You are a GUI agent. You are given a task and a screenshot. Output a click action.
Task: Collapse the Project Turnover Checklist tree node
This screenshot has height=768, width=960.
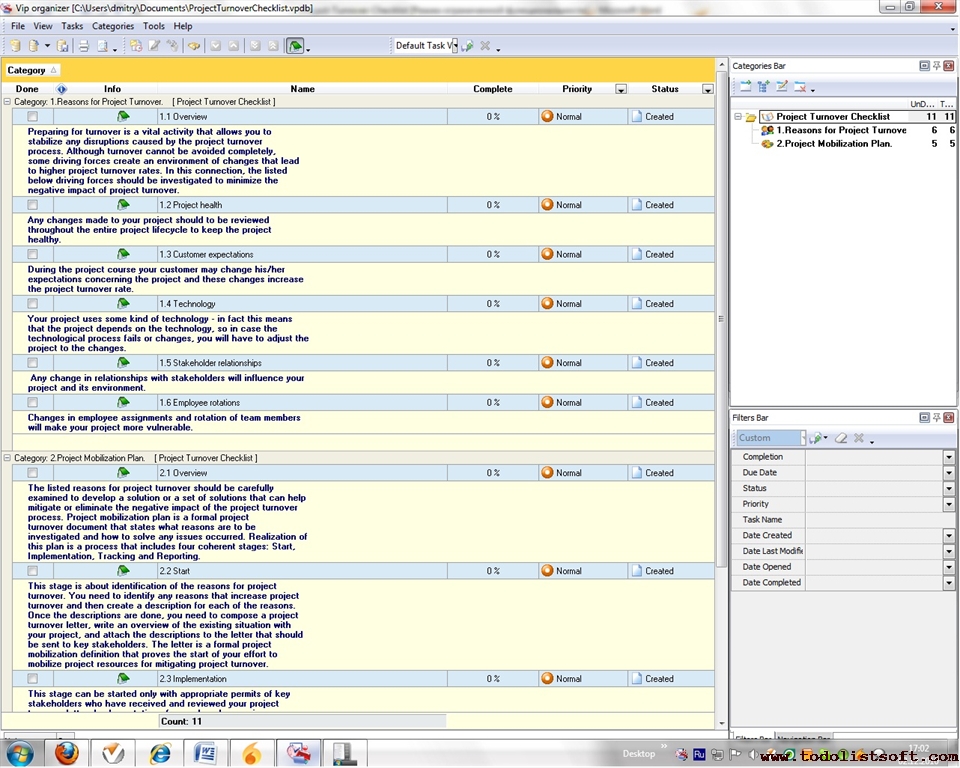point(738,117)
